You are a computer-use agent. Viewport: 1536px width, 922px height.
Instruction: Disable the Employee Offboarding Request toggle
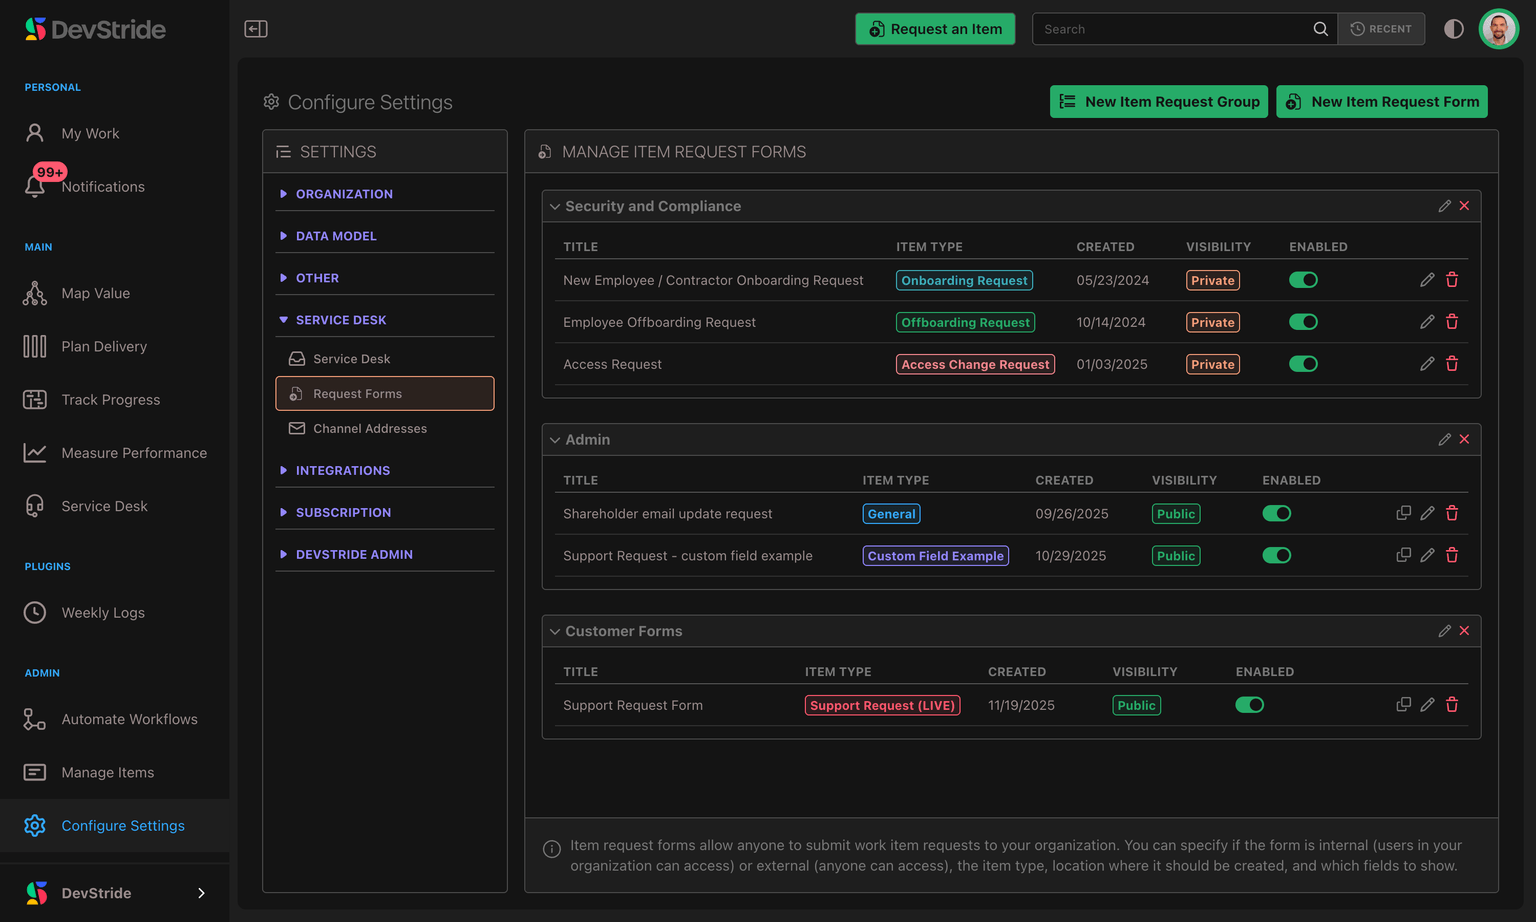tap(1303, 322)
